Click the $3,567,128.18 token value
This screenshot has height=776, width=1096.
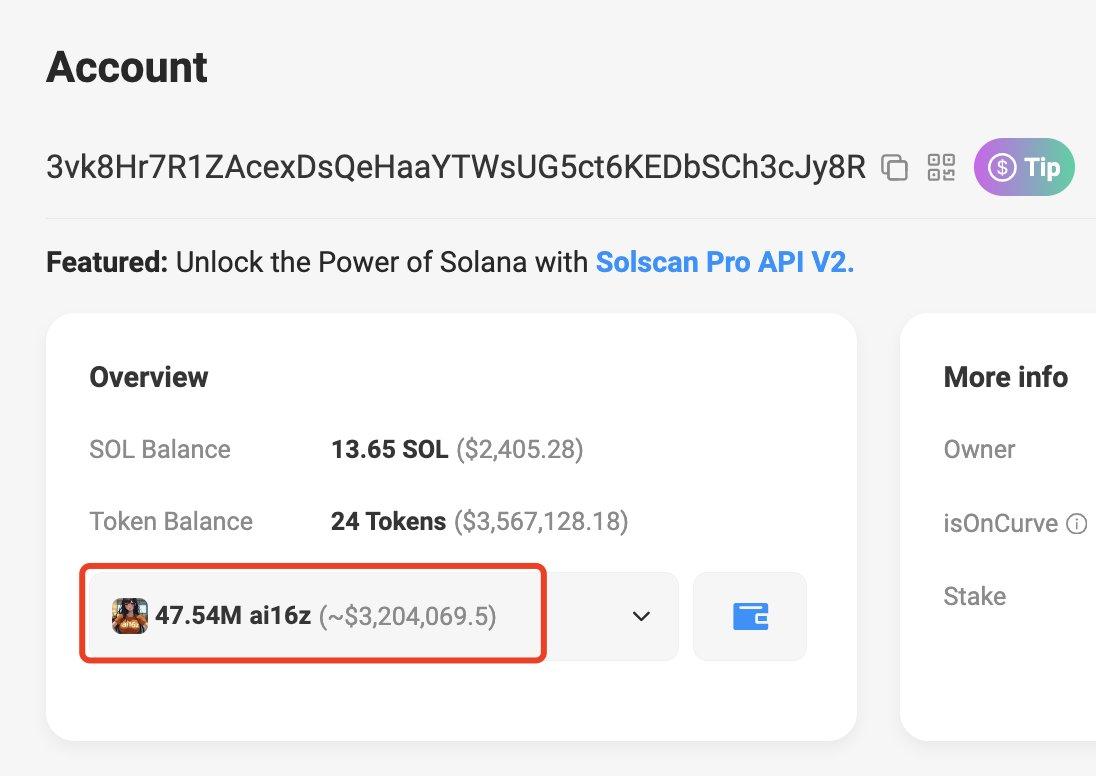[x=541, y=522]
